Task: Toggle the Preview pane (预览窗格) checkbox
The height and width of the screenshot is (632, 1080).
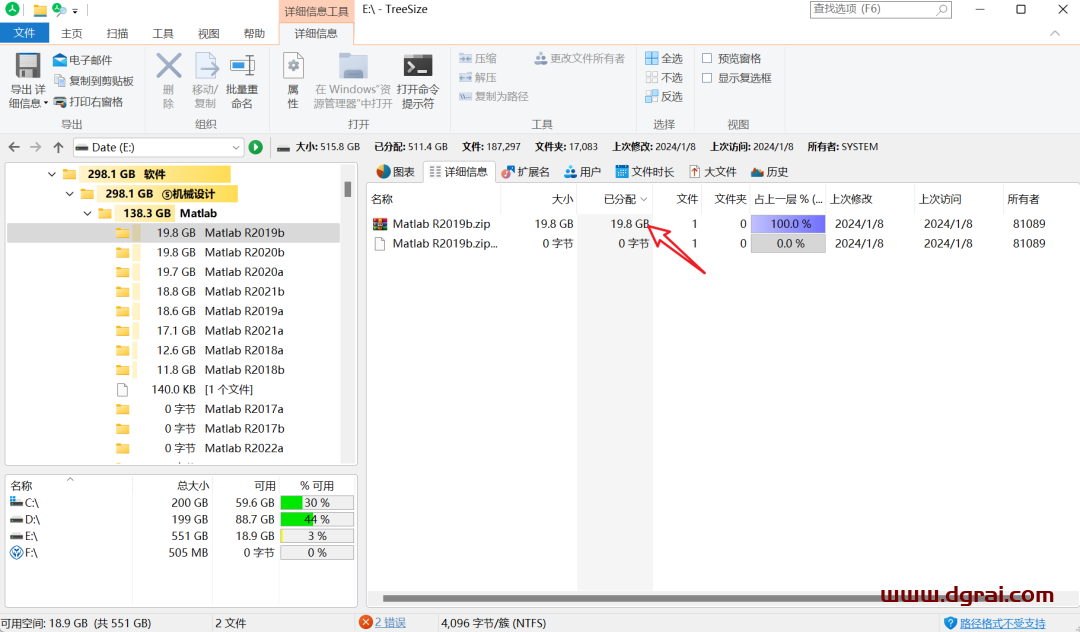Action: tap(707, 59)
